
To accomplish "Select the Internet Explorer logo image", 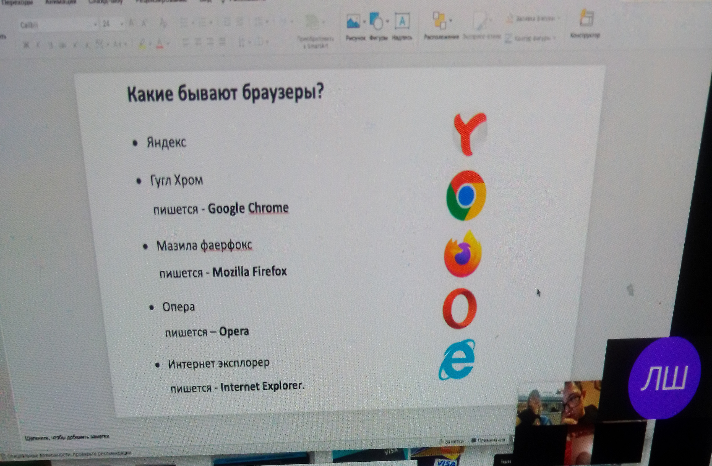I will (456, 360).
